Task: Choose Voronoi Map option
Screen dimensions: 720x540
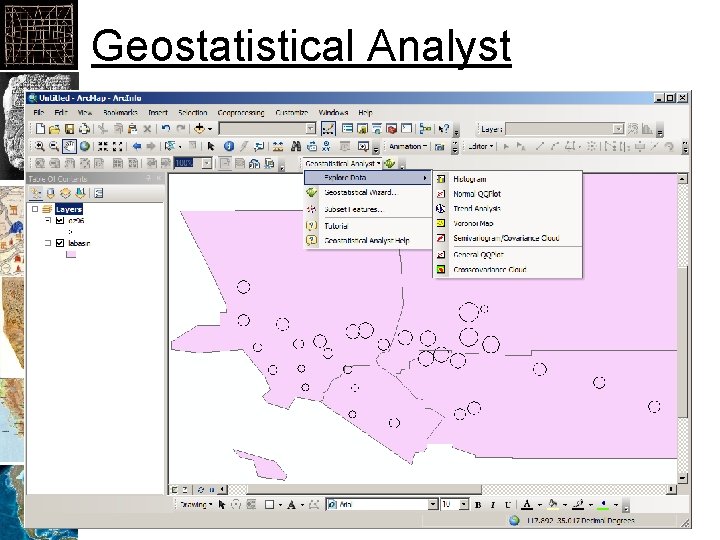Action: click(x=507, y=224)
